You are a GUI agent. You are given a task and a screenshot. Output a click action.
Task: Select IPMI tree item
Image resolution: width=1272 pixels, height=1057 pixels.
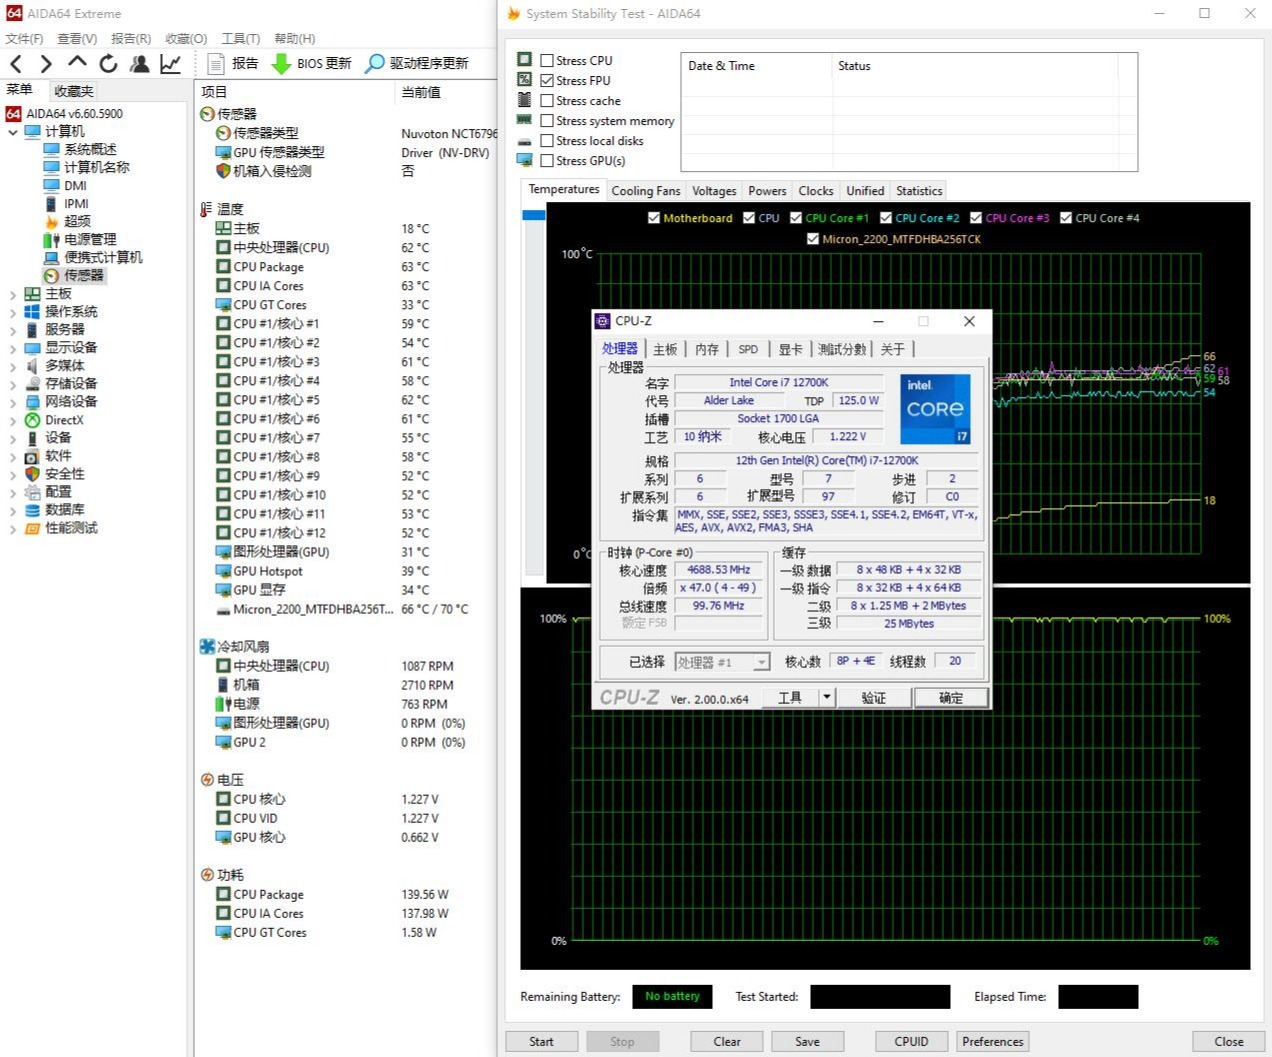point(76,203)
